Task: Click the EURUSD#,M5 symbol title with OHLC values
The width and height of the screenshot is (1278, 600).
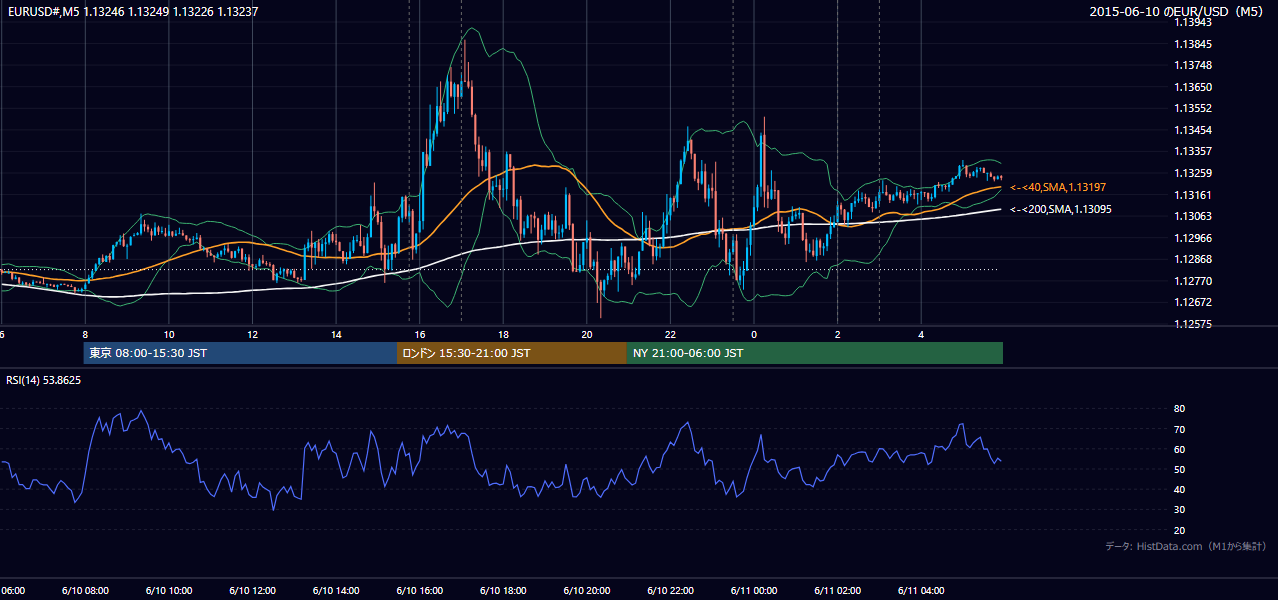Action: (x=131, y=12)
